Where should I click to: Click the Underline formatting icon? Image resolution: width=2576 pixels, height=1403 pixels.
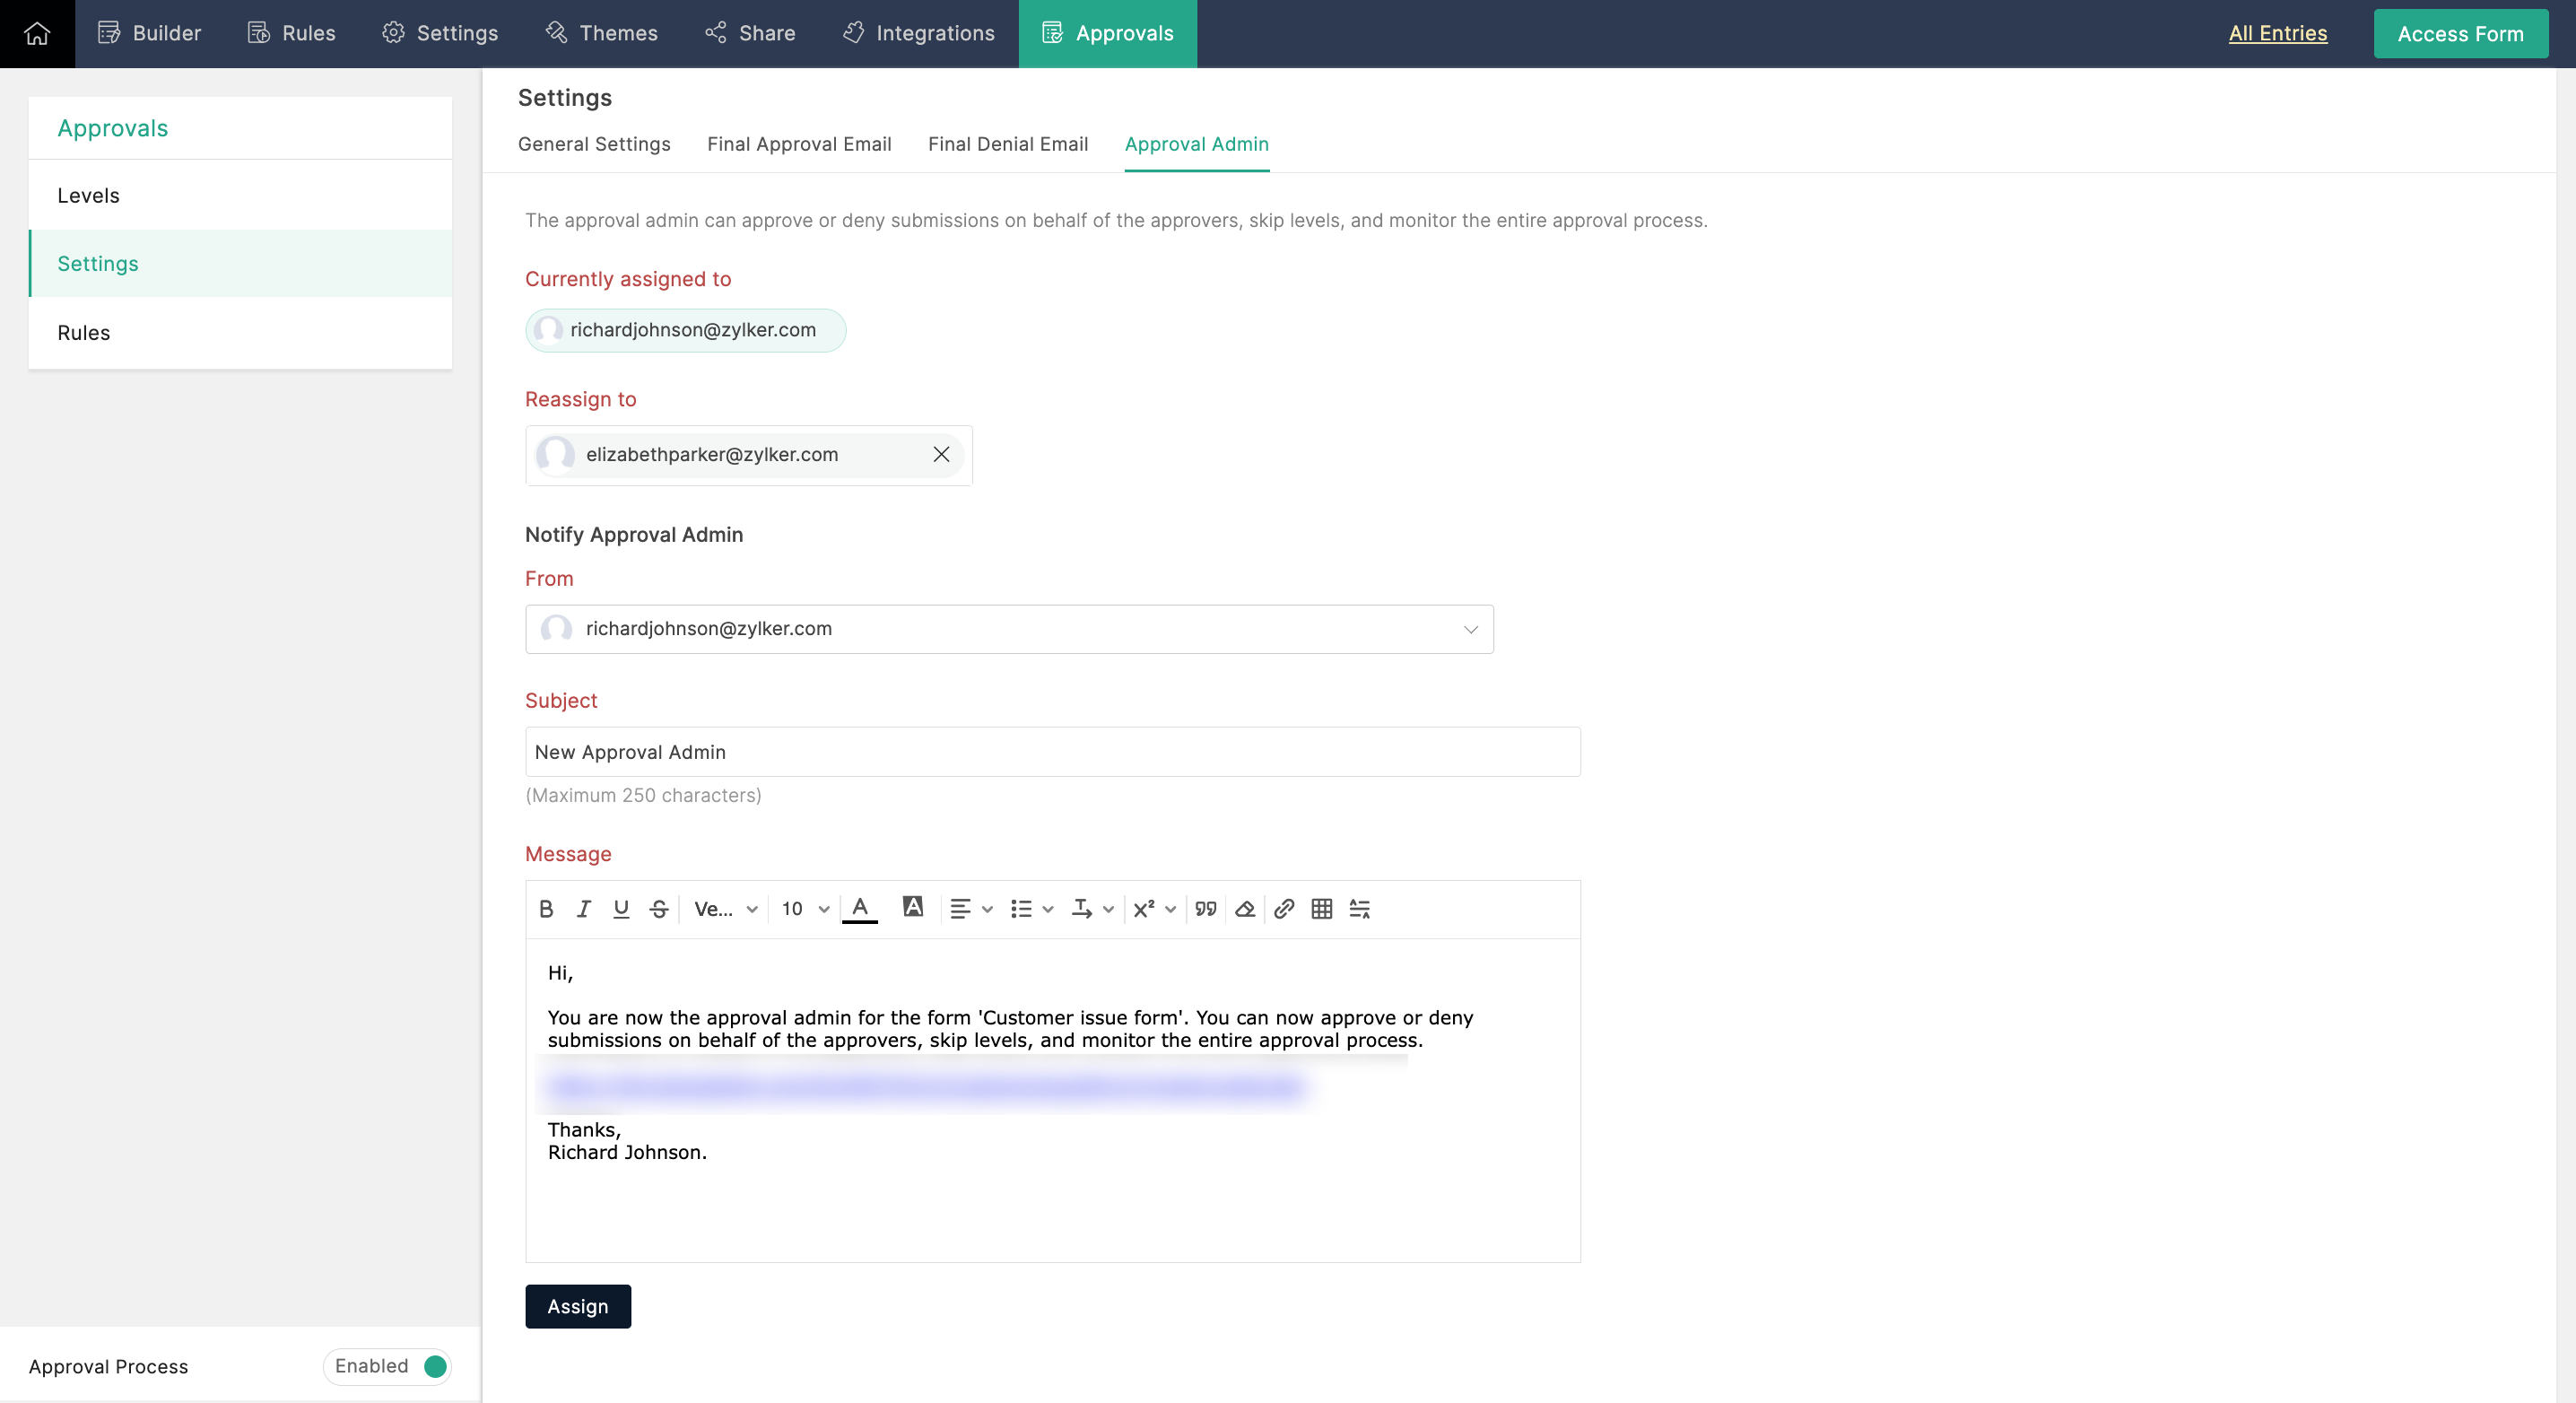coord(620,909)
